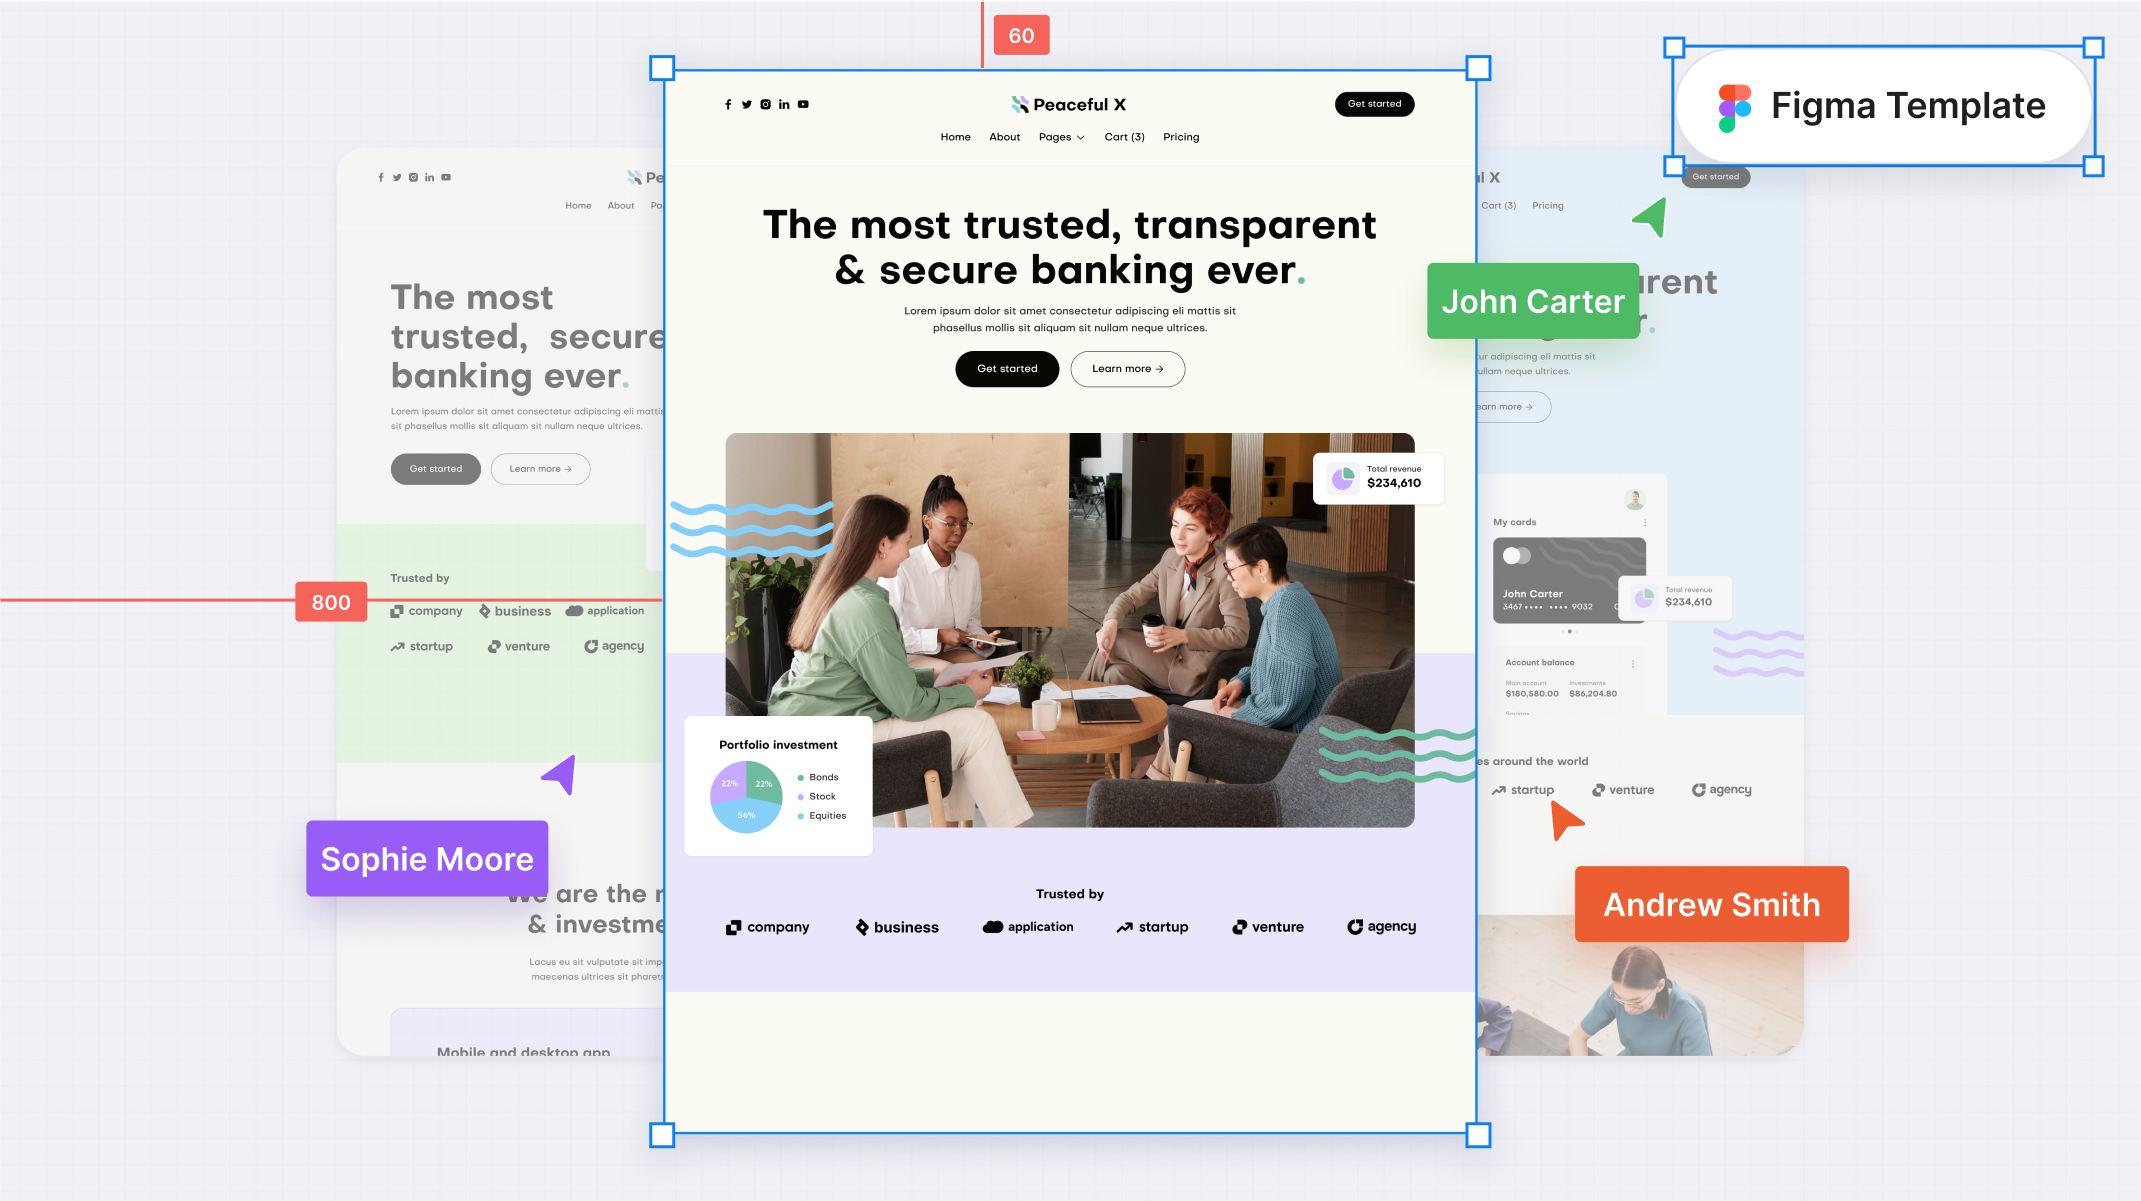Click the YouTube icon in nav bar
The image size is (2141, 1201).
click(x=803, y=103)
